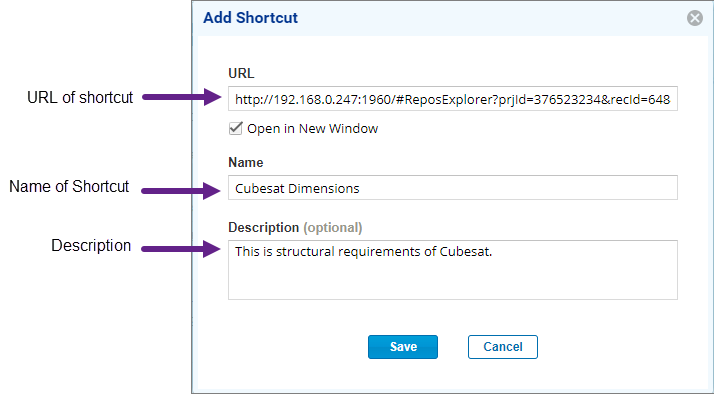
Task: Close the Add Shortcut dialog
Action: tap(694, 18)
